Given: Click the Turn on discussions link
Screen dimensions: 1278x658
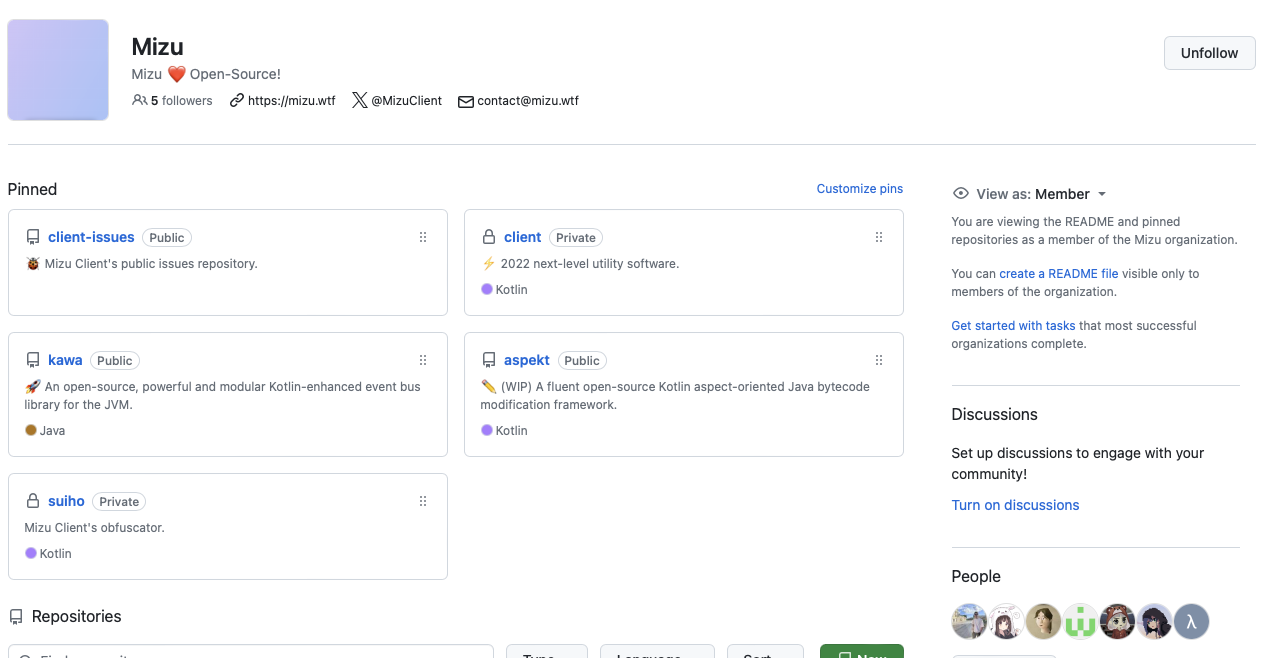Looking at the screenshot, I should pos(1015,505).
